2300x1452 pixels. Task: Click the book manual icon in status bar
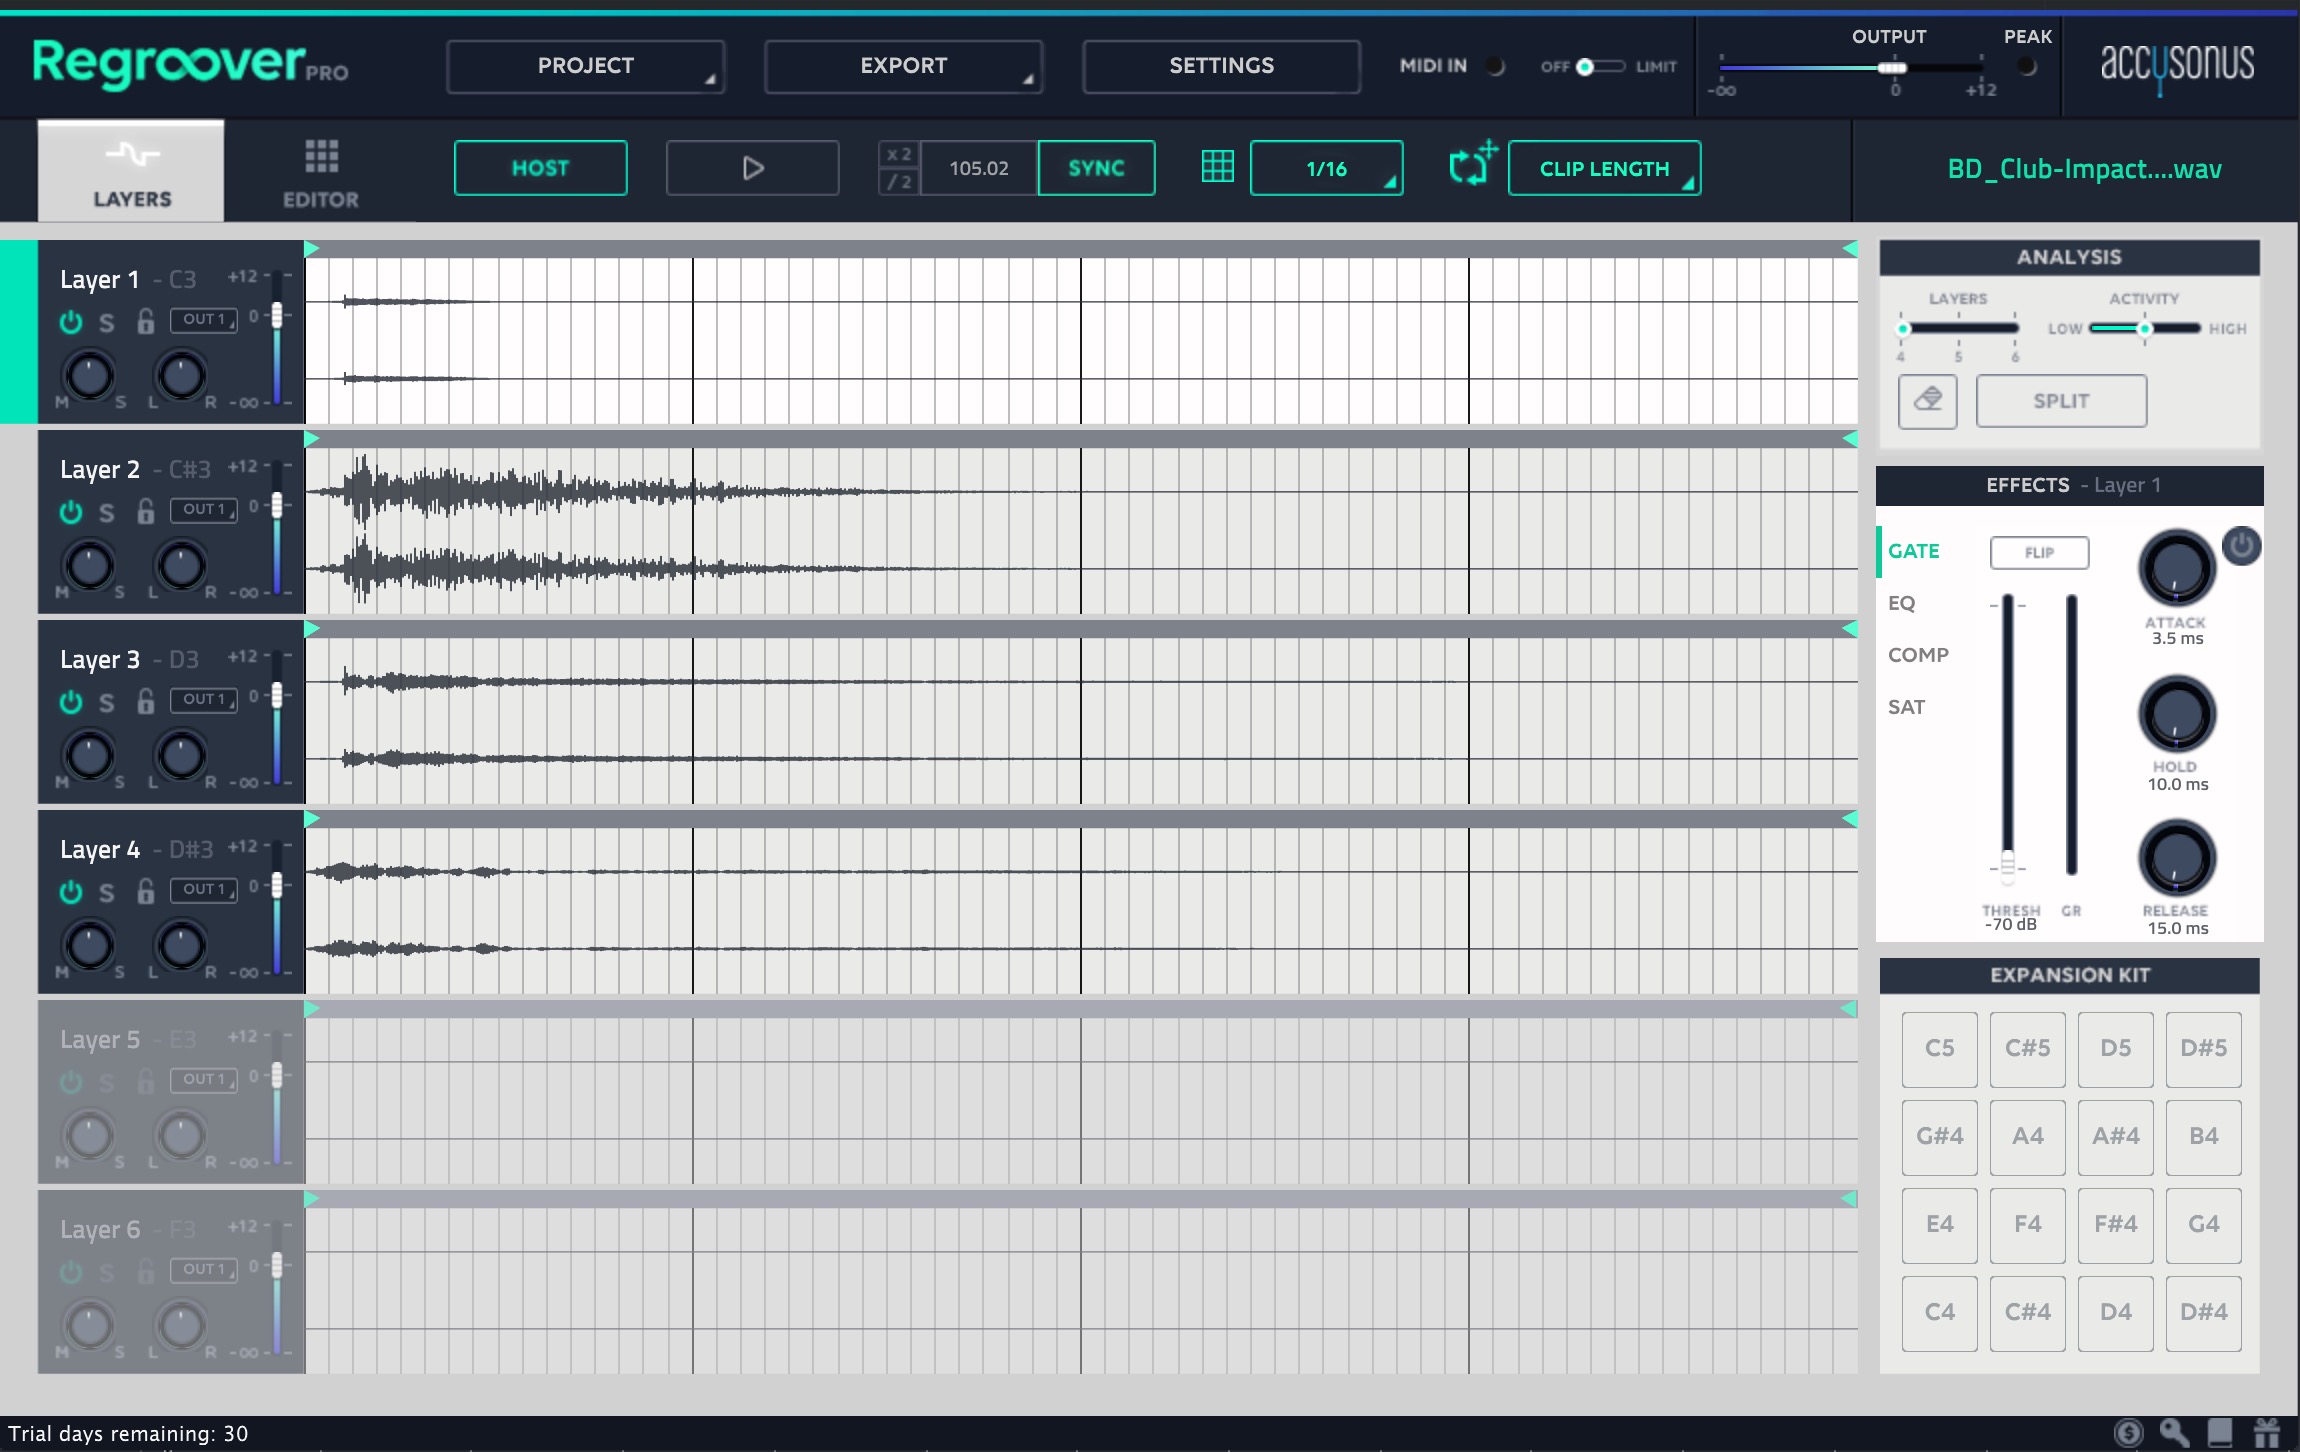(2220, 1433)
